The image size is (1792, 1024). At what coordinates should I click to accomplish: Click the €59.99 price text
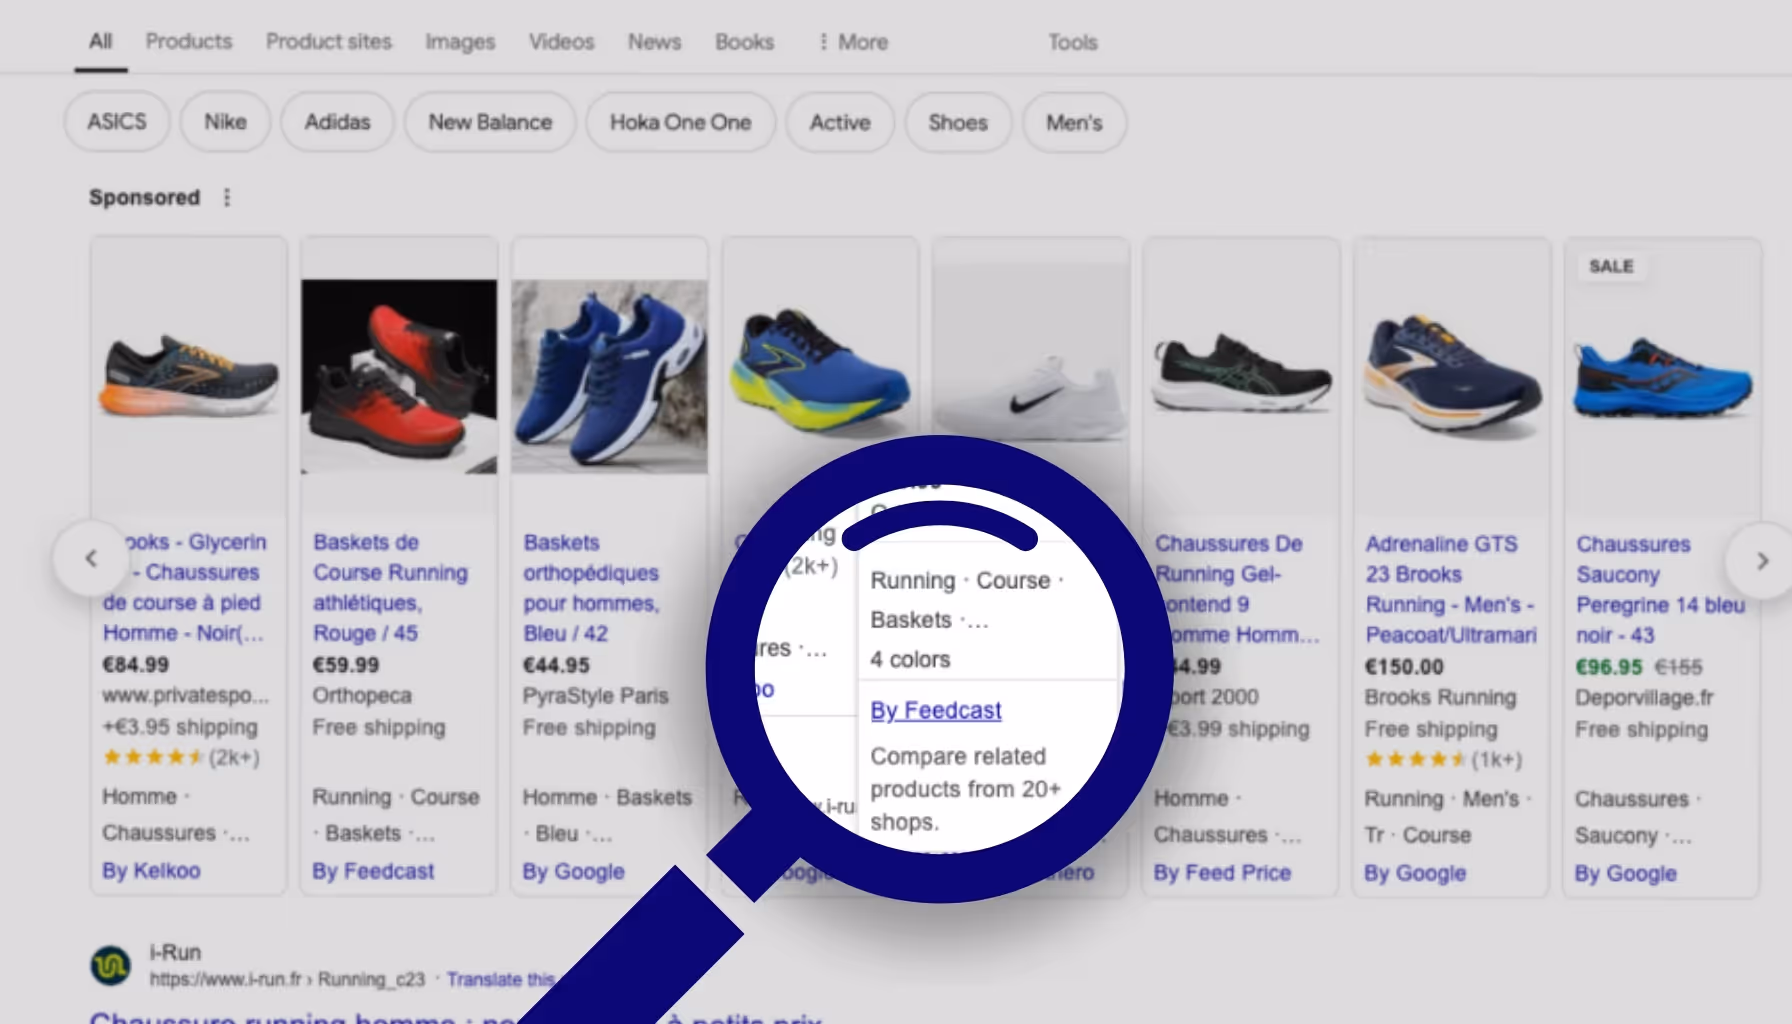click(x=346, y=664)
